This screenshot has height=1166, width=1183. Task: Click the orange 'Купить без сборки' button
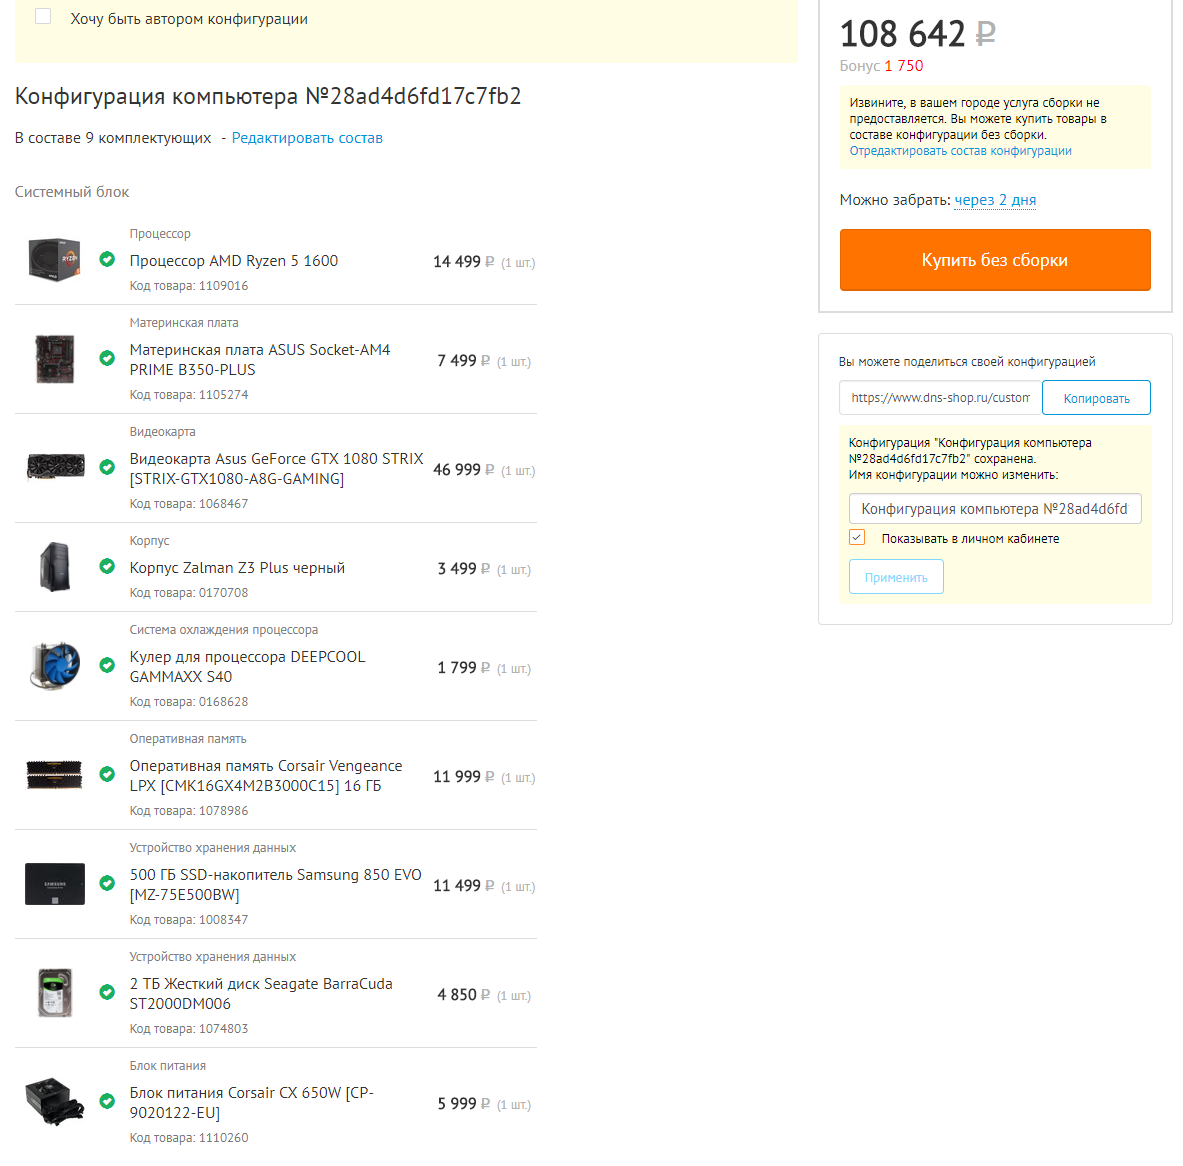coord(995,260)
